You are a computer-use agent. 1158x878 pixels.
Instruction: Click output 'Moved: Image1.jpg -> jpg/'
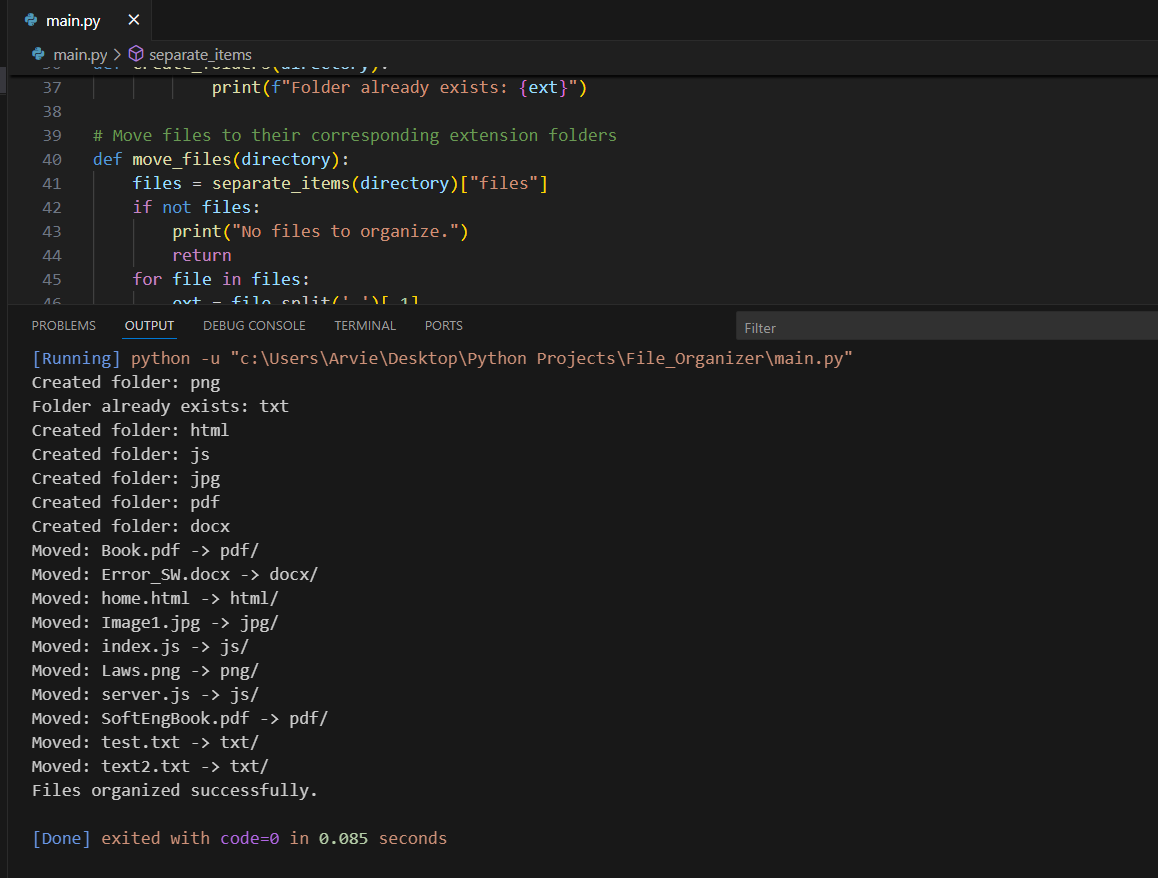[x=155, y=623]
